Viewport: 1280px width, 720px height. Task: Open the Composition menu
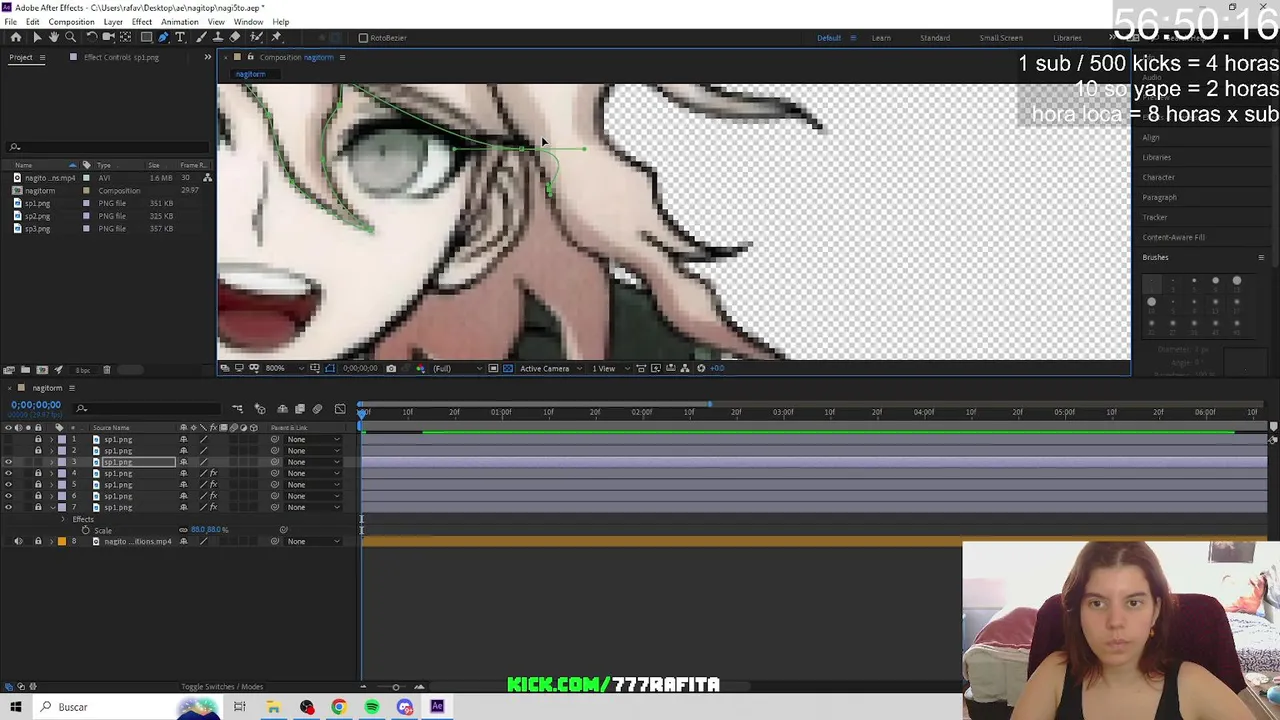71,22
